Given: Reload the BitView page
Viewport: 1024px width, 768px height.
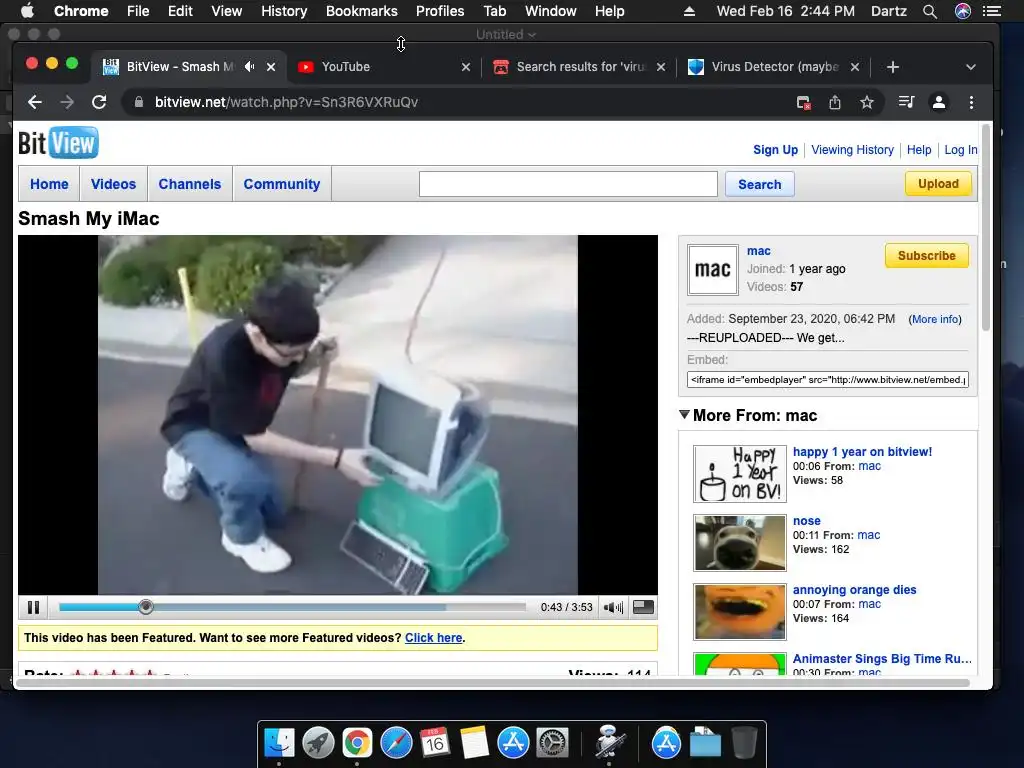Looking at the screenshot, I should pyautogui.click(x=99, y=102).
